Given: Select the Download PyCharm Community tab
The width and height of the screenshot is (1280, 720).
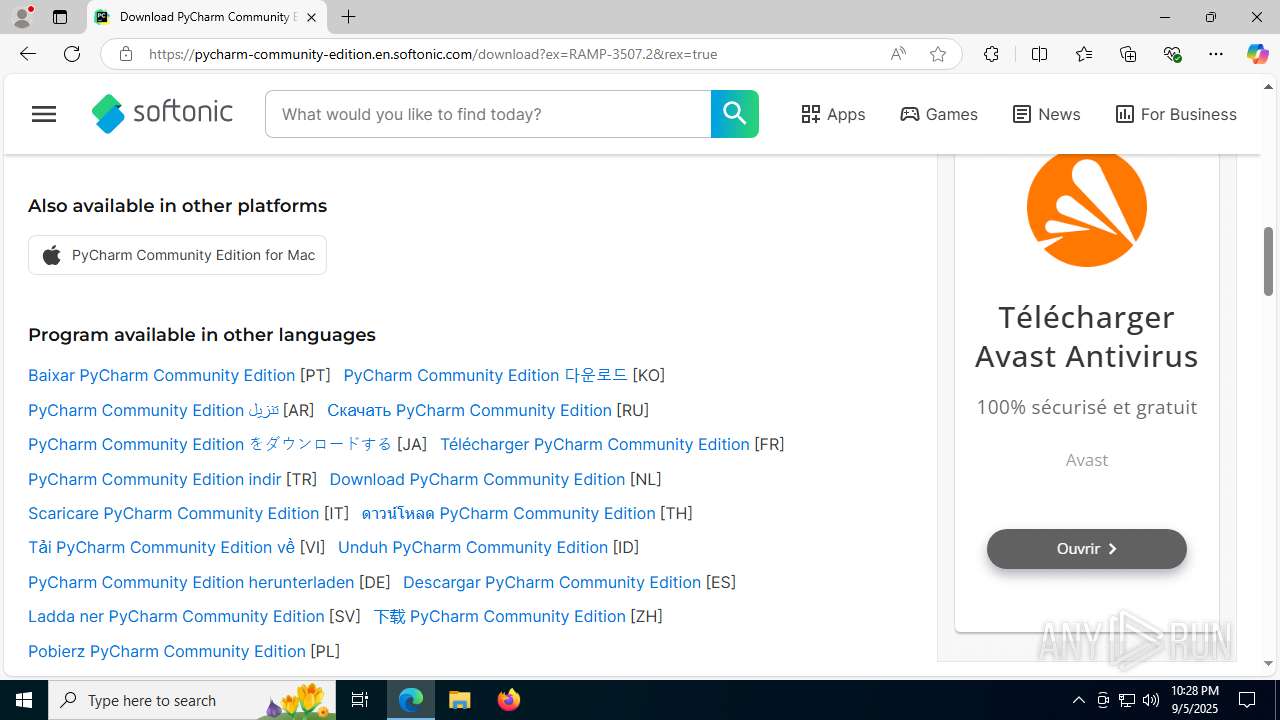Looking at the screenshot, I should (207, 17).
